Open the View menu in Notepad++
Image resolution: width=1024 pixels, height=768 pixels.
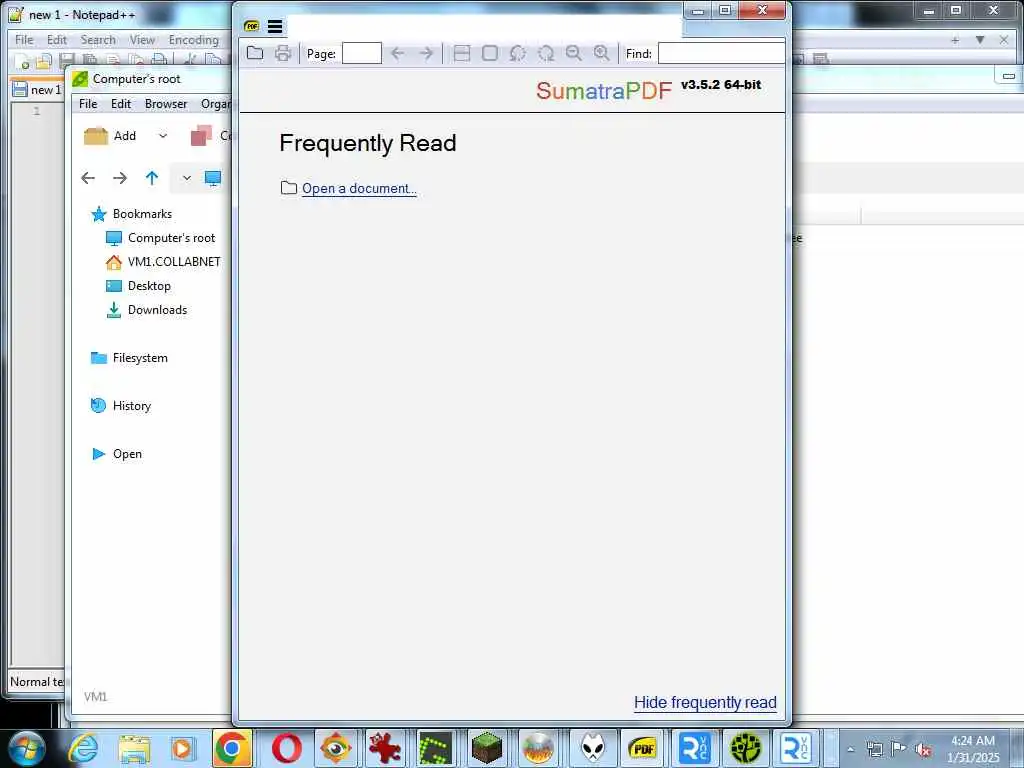142,40
